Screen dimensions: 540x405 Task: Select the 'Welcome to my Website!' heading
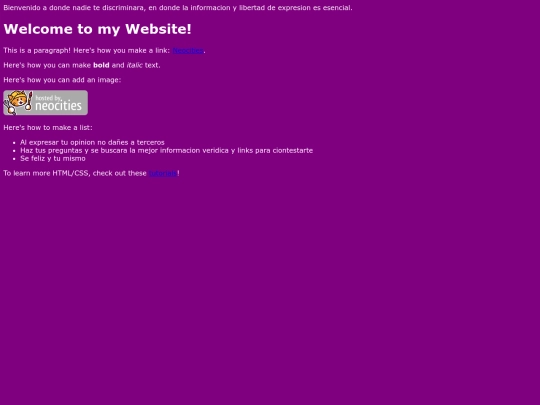(x=97, y=29)
